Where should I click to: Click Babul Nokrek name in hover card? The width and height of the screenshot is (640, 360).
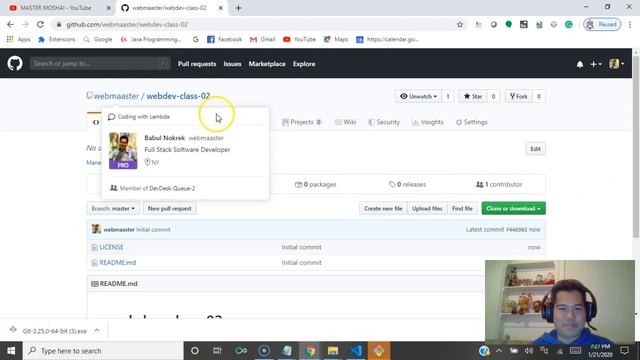pos(164,138)
